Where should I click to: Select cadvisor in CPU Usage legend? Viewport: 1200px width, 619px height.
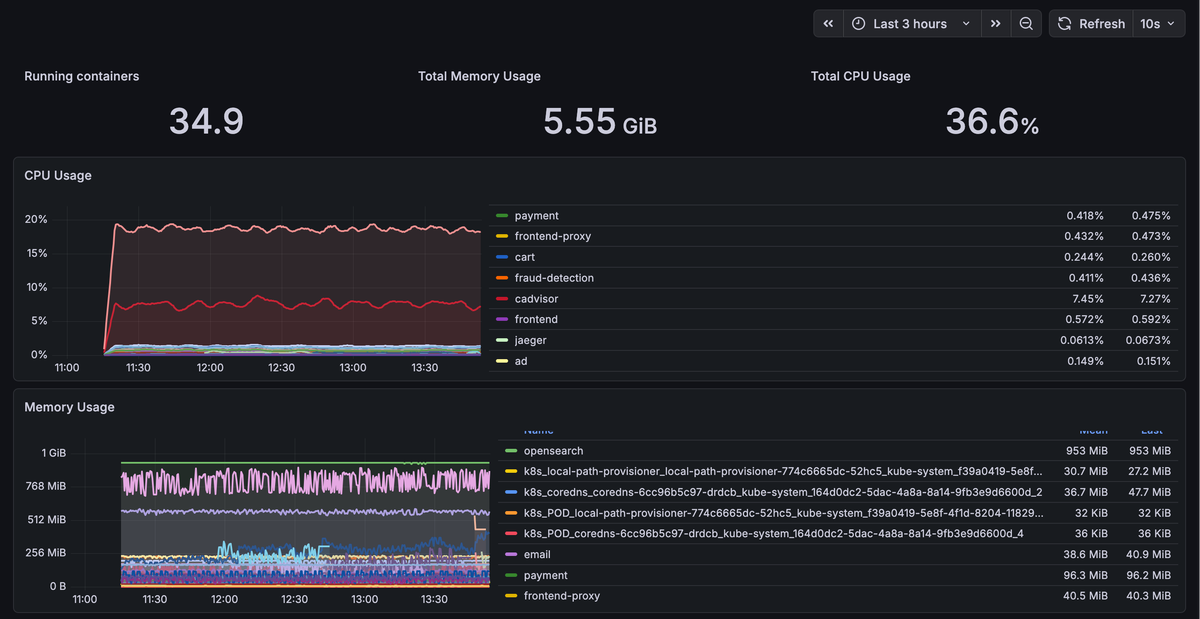pos(536,299)
